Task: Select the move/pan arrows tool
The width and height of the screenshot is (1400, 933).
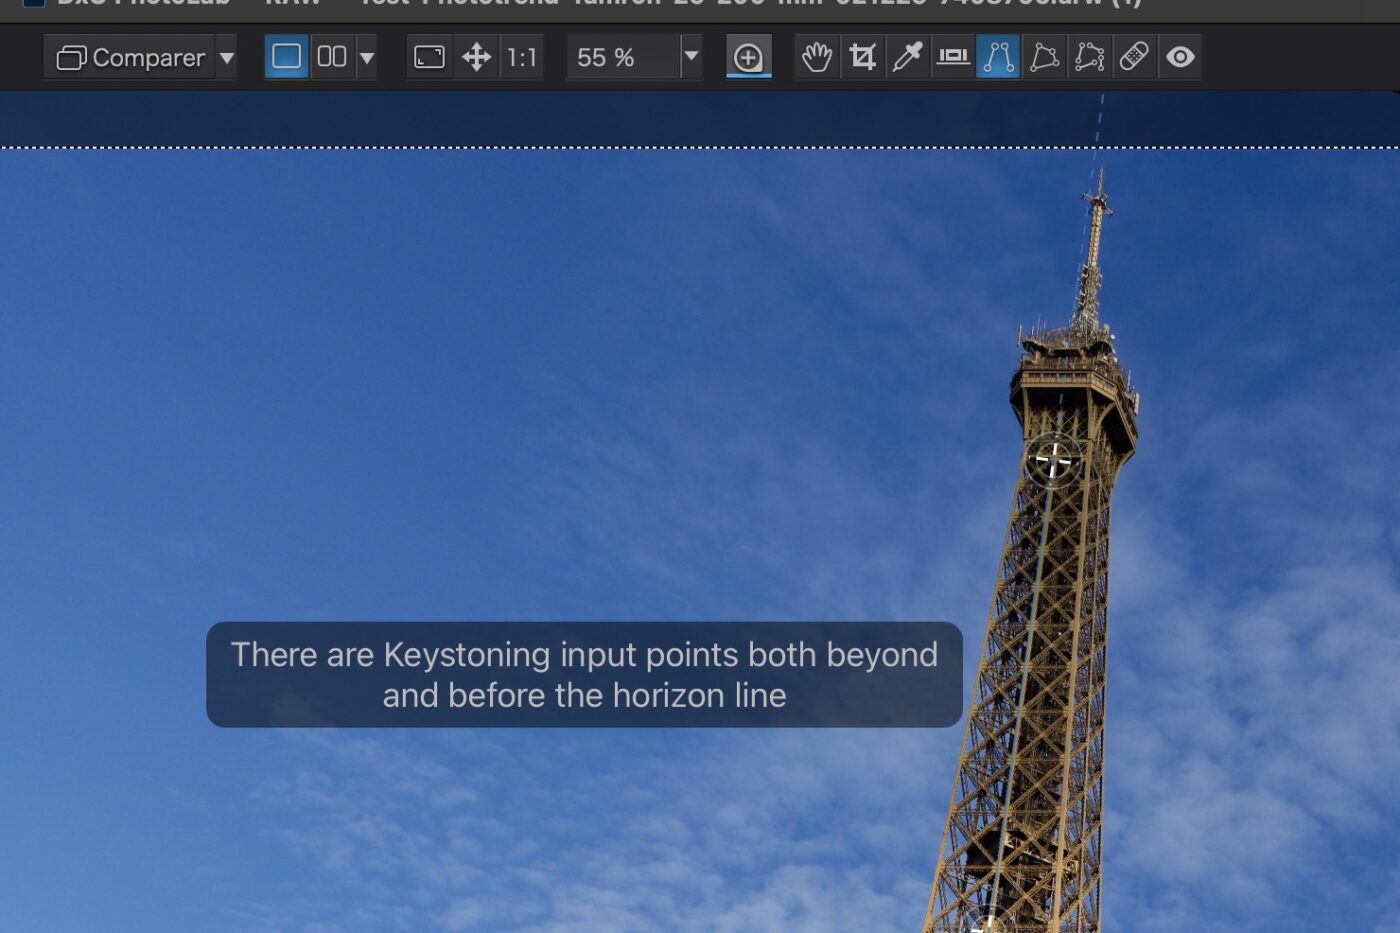Action: click(476, 57)
